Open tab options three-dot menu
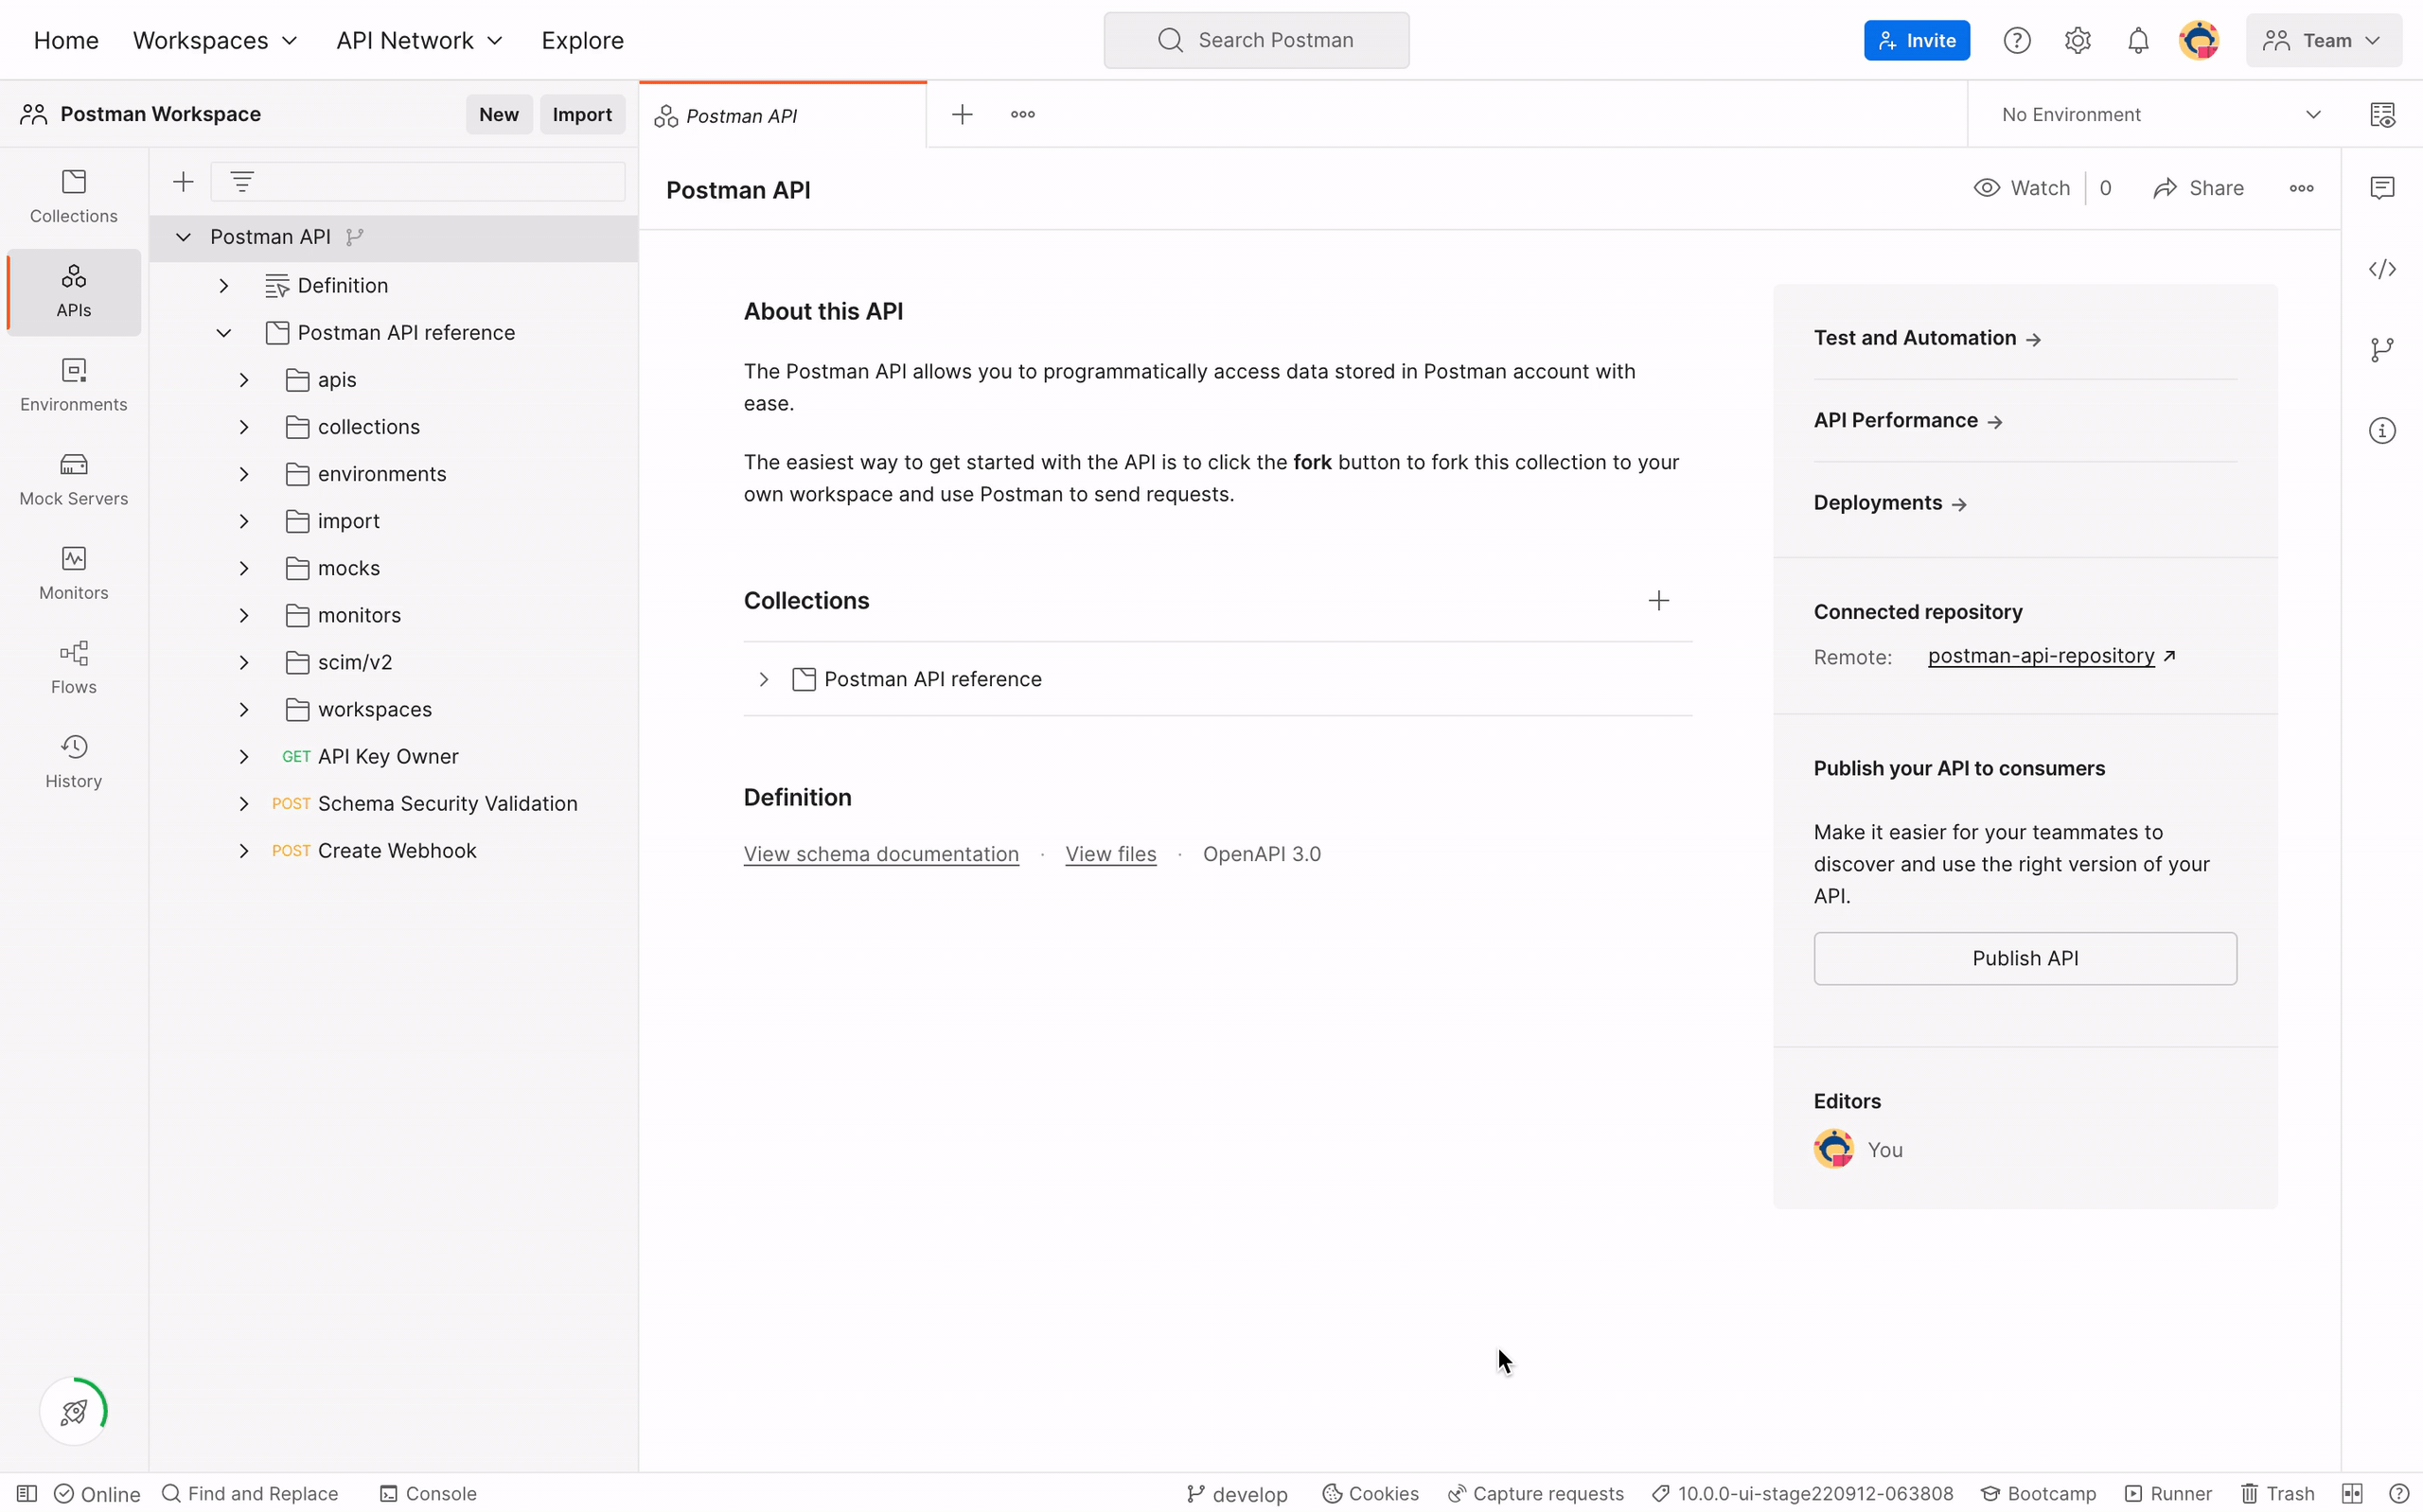 pyautogui.click(x=1022, y=115)
